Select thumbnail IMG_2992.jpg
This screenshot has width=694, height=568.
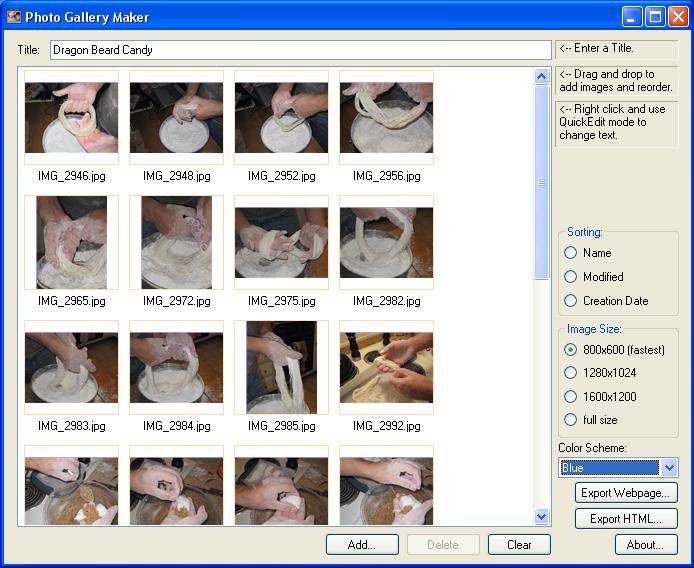pyautogui.click(x=386, y=367)
